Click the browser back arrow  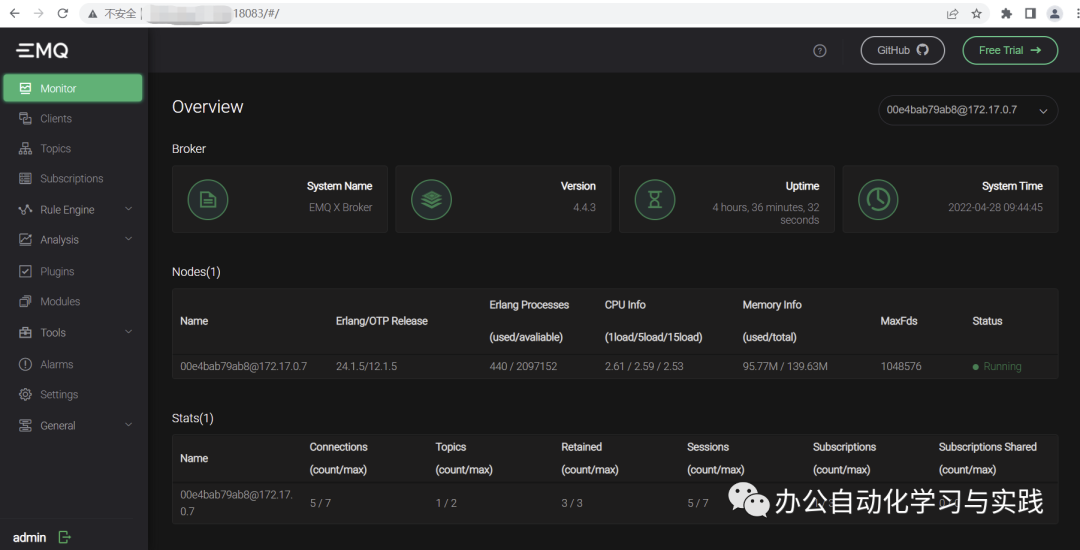(14, 13)
